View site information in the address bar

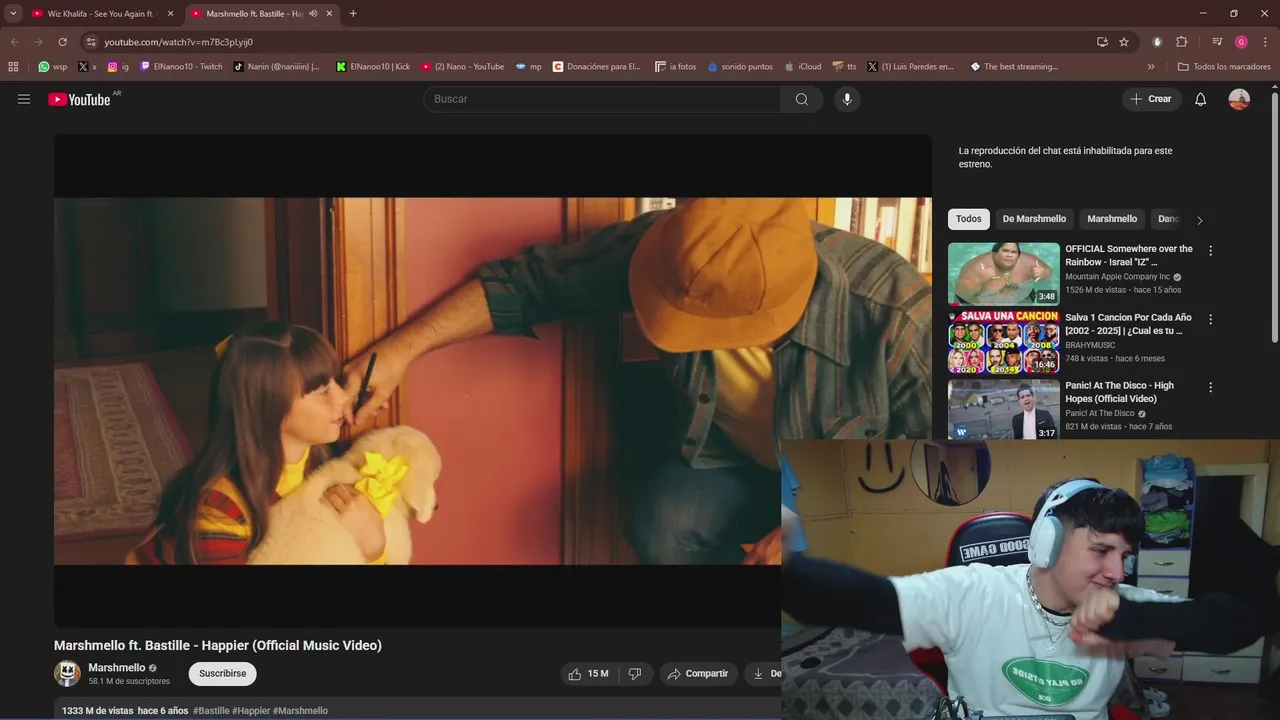(91, 42)
